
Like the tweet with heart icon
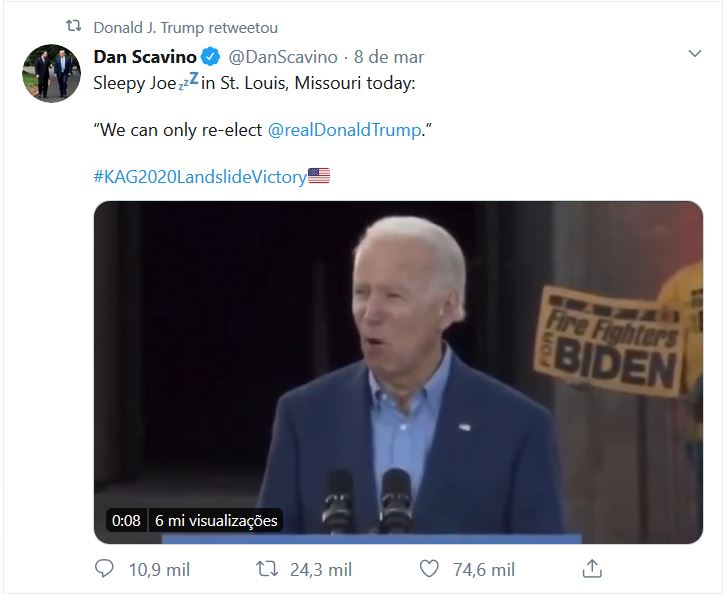pos(429,569)
